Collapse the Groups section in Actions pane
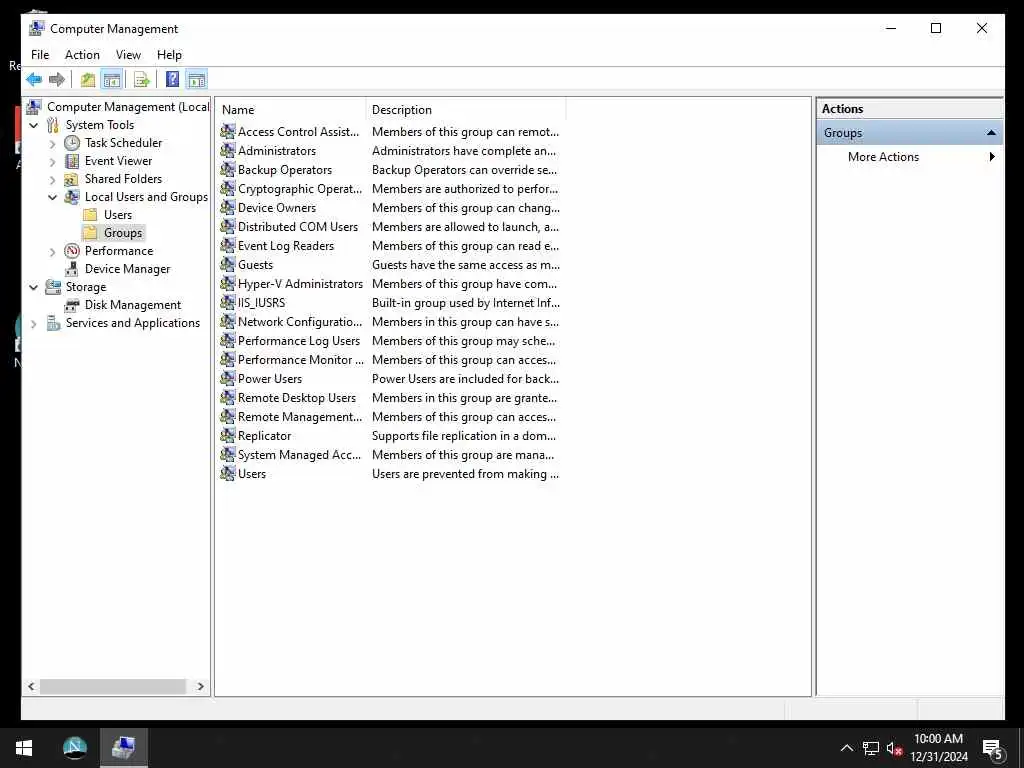Viewport: 1024px width, 768px height. (x=991, y=133)
